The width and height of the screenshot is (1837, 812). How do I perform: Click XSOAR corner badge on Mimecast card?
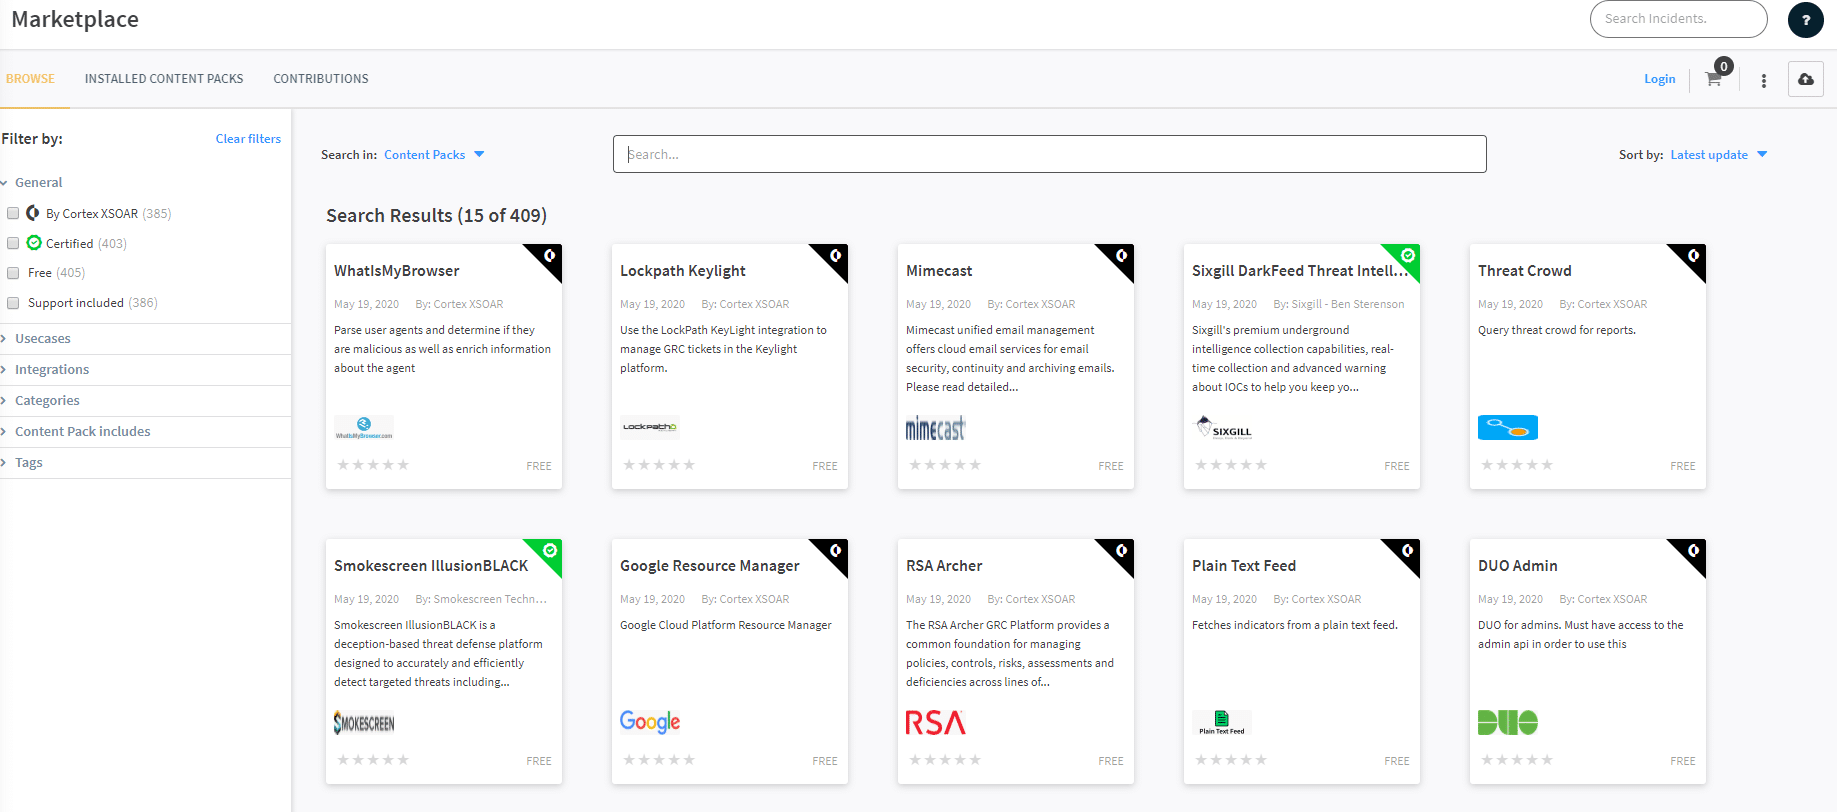point(1121,256)
